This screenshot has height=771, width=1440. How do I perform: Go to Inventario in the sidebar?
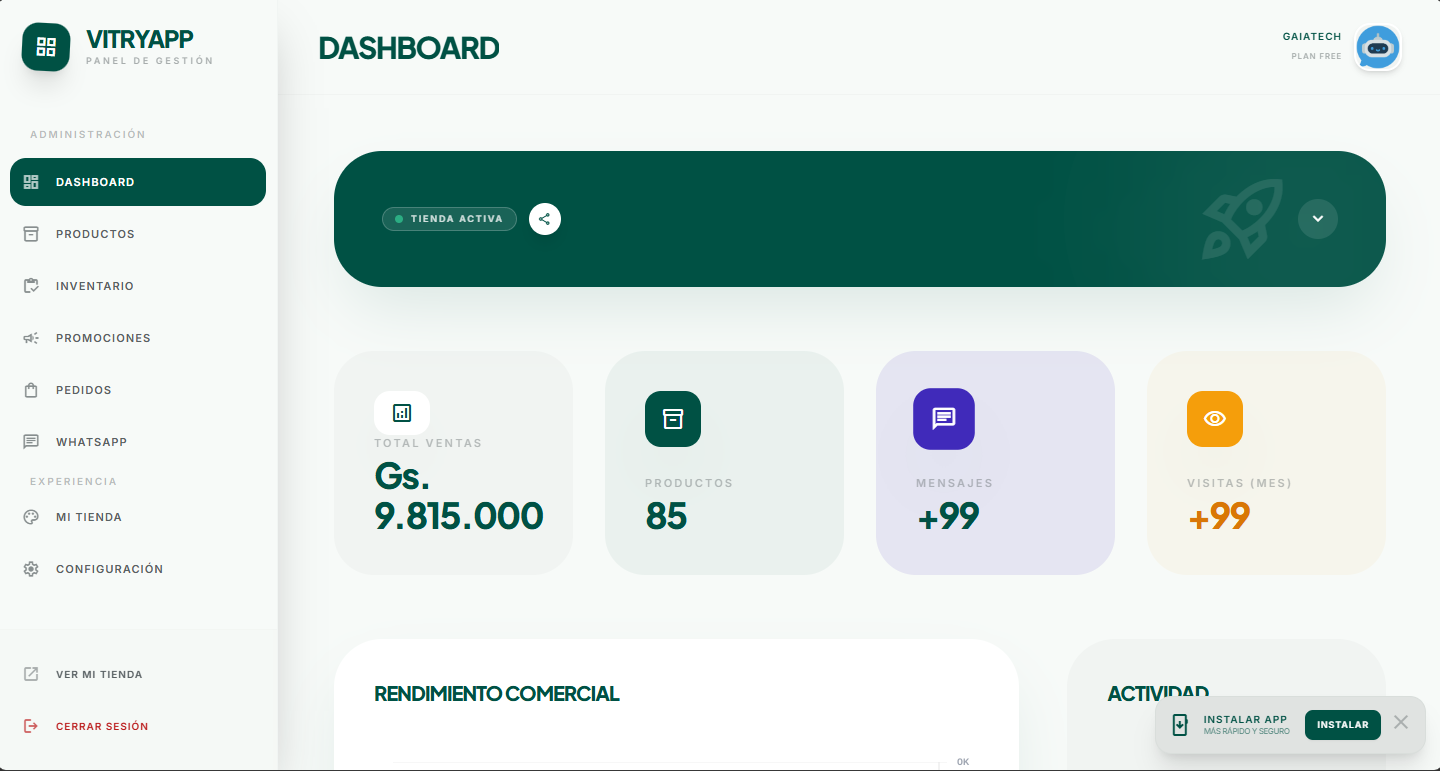coord(138,286)
